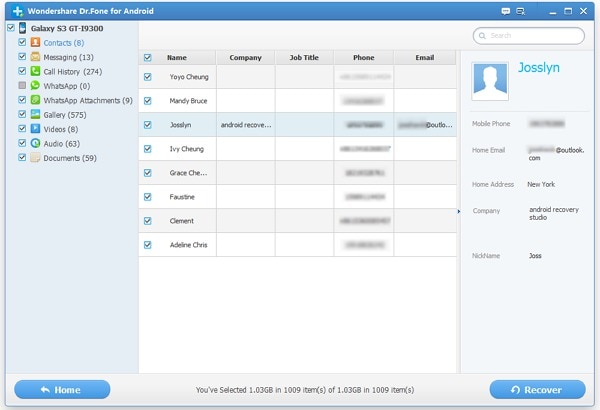Viewport: 600px width, 410px height.
Task: Sort by the Job Title column header
Action: (x=304, y=58)
